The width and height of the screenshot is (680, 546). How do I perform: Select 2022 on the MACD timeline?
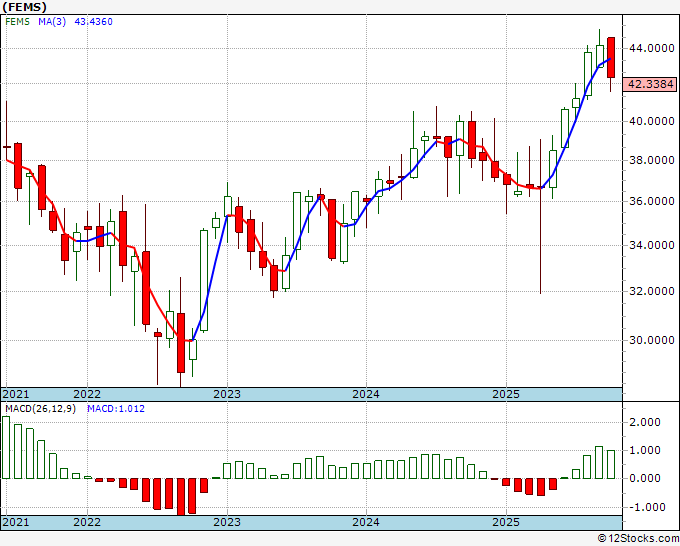point(87,522)
